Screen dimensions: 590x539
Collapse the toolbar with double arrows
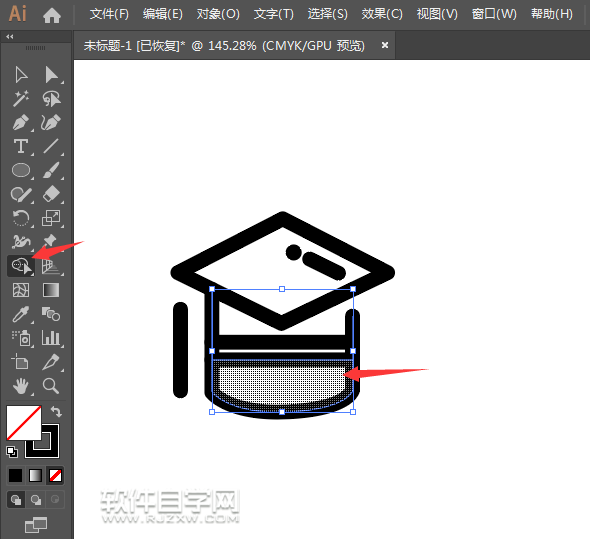coord(10,37)
